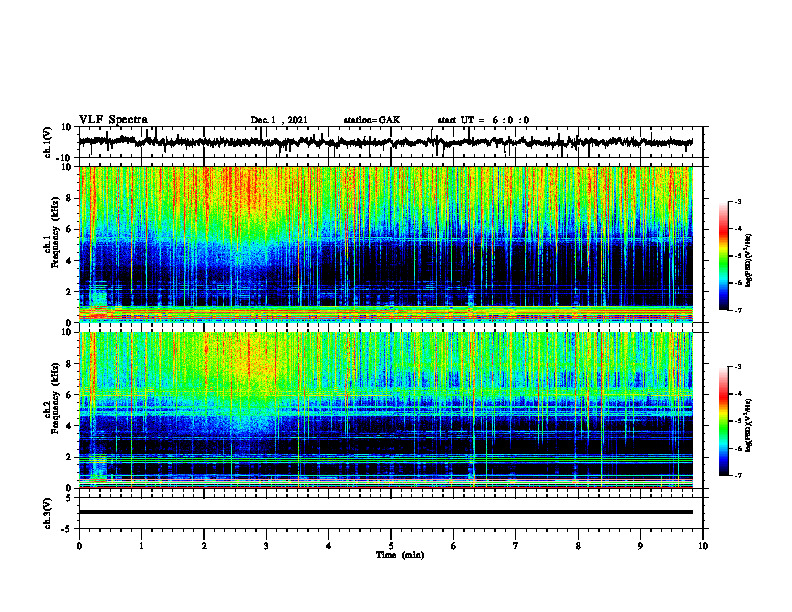The image size is (792, 612).
Task: Click tick label "9" on the time axis
Action: click(x=640, y=546)
